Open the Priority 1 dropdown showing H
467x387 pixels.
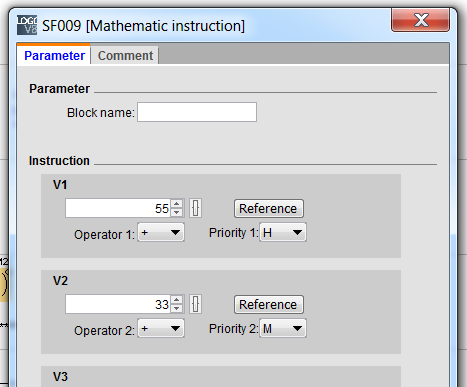(283, 232)
